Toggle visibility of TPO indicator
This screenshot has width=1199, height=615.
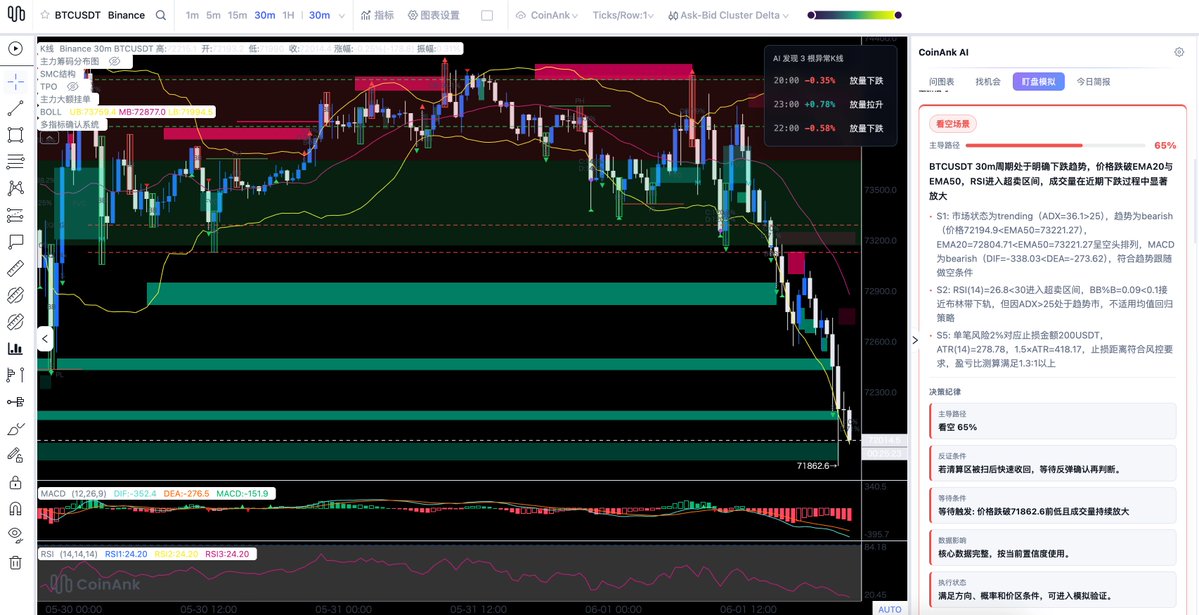(73, 86)
